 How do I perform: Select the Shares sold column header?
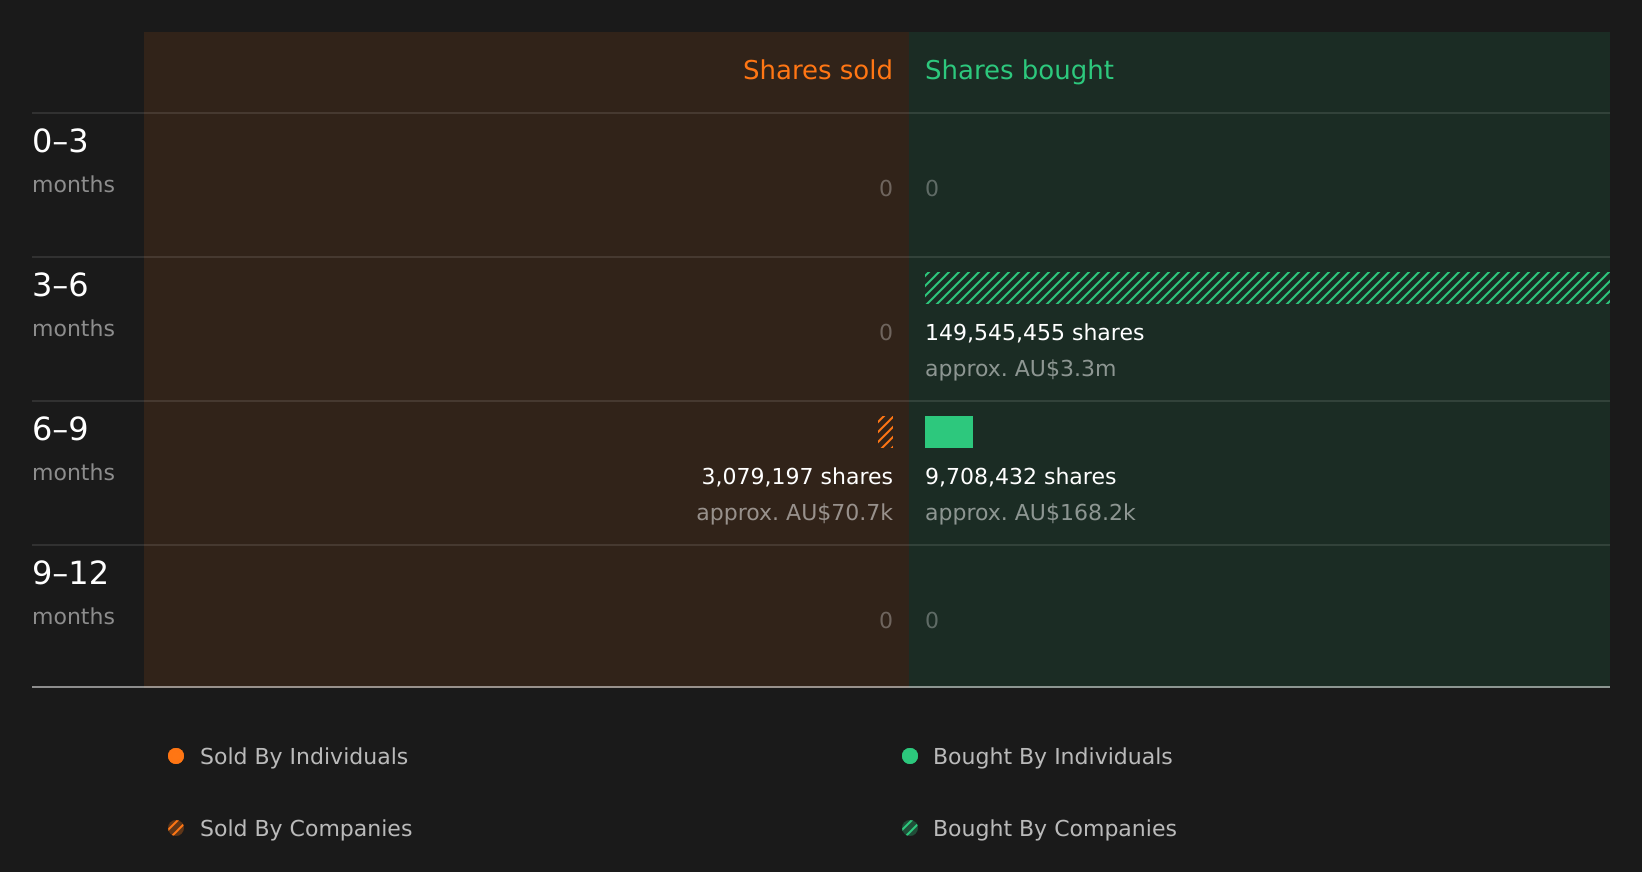[x=817, y=70]
